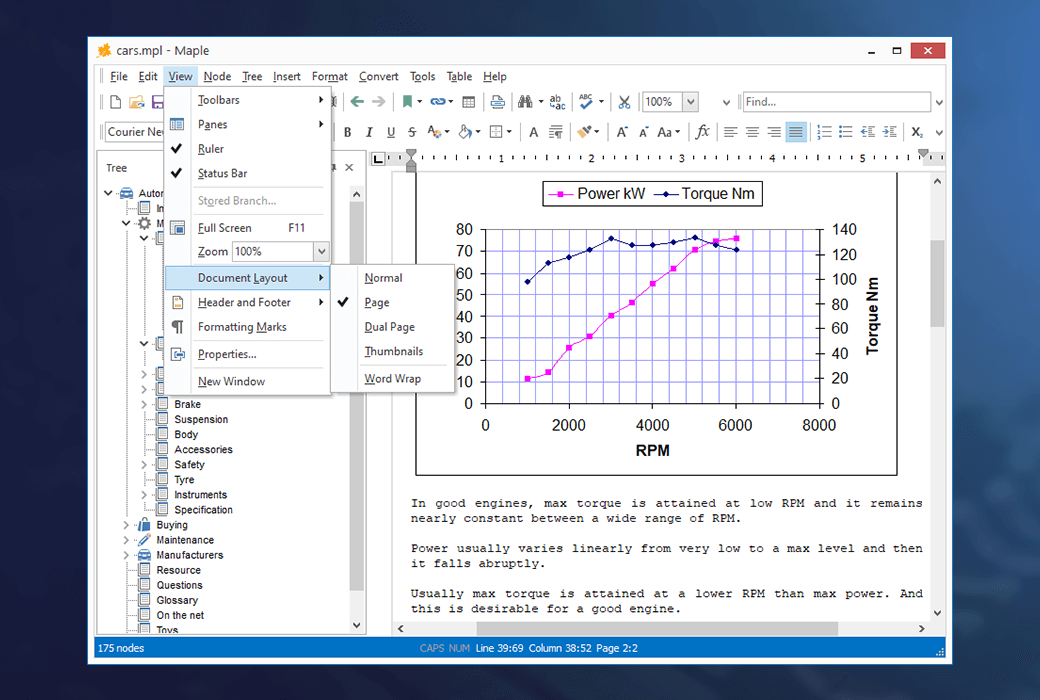Screen dimensions: 1040x700
Task: Uncheck Status Bar in View menu
Action: coord(222,173)
